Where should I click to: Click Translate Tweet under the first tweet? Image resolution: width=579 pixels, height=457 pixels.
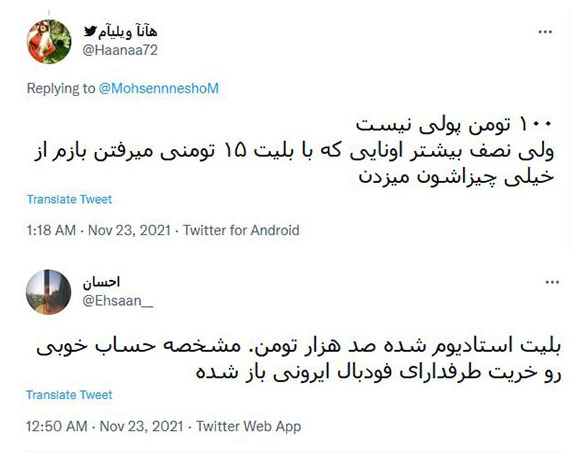pyautogui.click(x=69, y=199)
